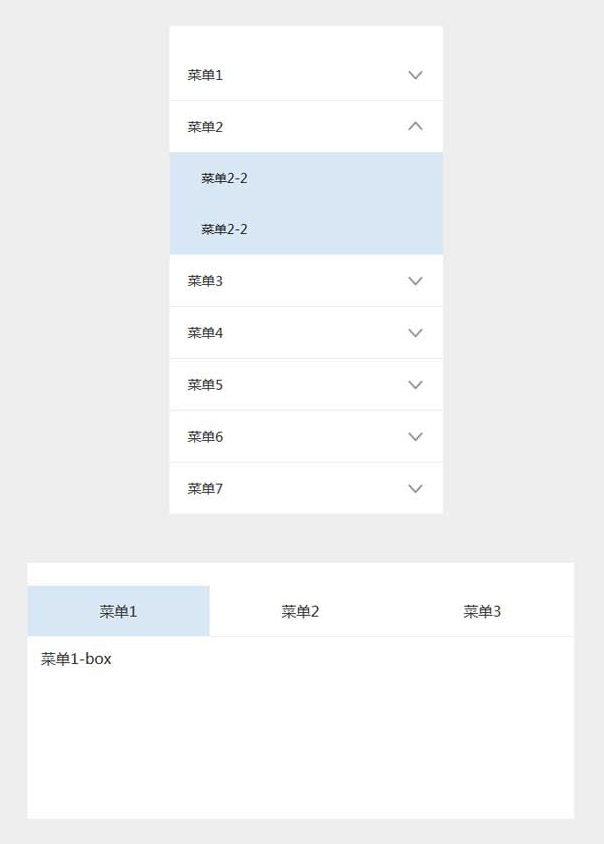The height and width of the screenshot is (844, 604).
Task: Open the 菜单3 accordion label
Action: coord(205,281)
